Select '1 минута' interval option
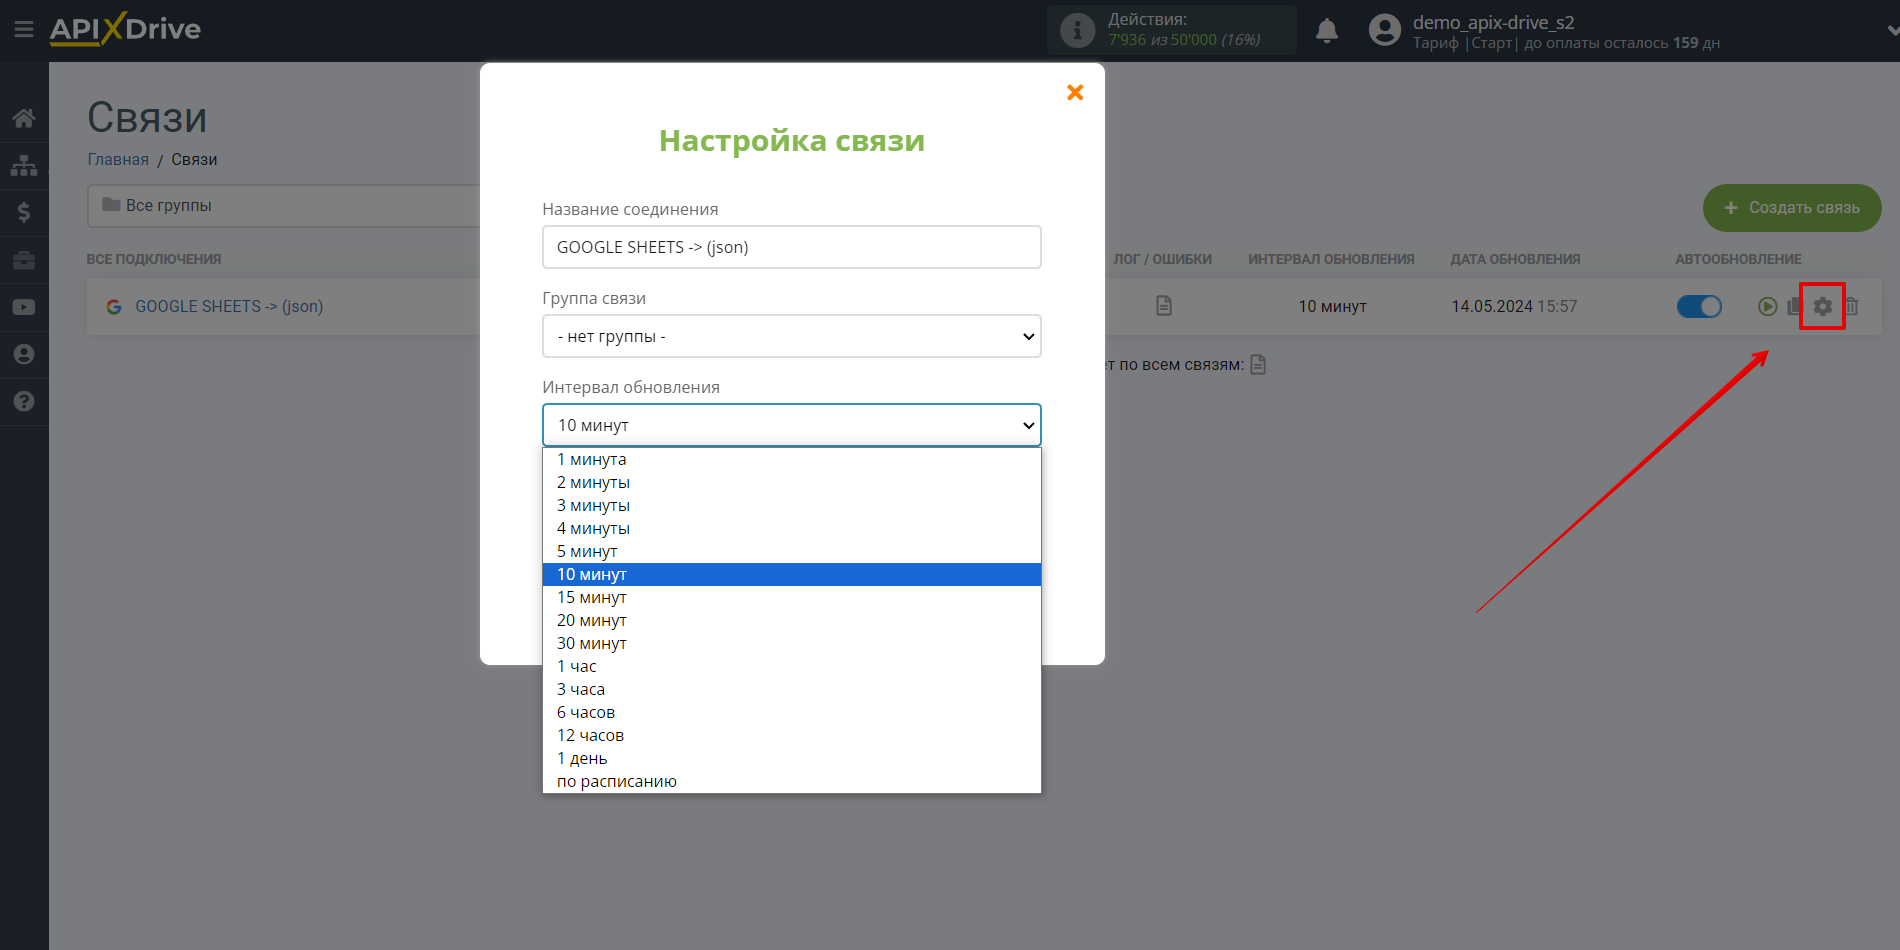 [x=792, y=459]
